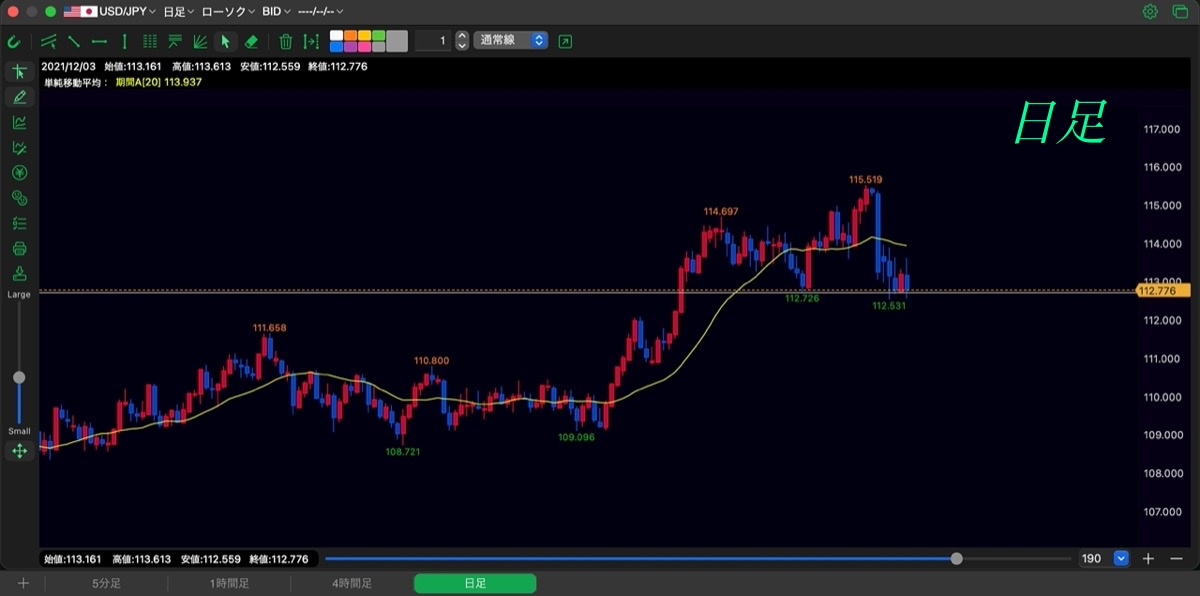The height and width of the screenshot is (596, 1200).
Task: Select the trend line drawing tool
Action: 74,41
